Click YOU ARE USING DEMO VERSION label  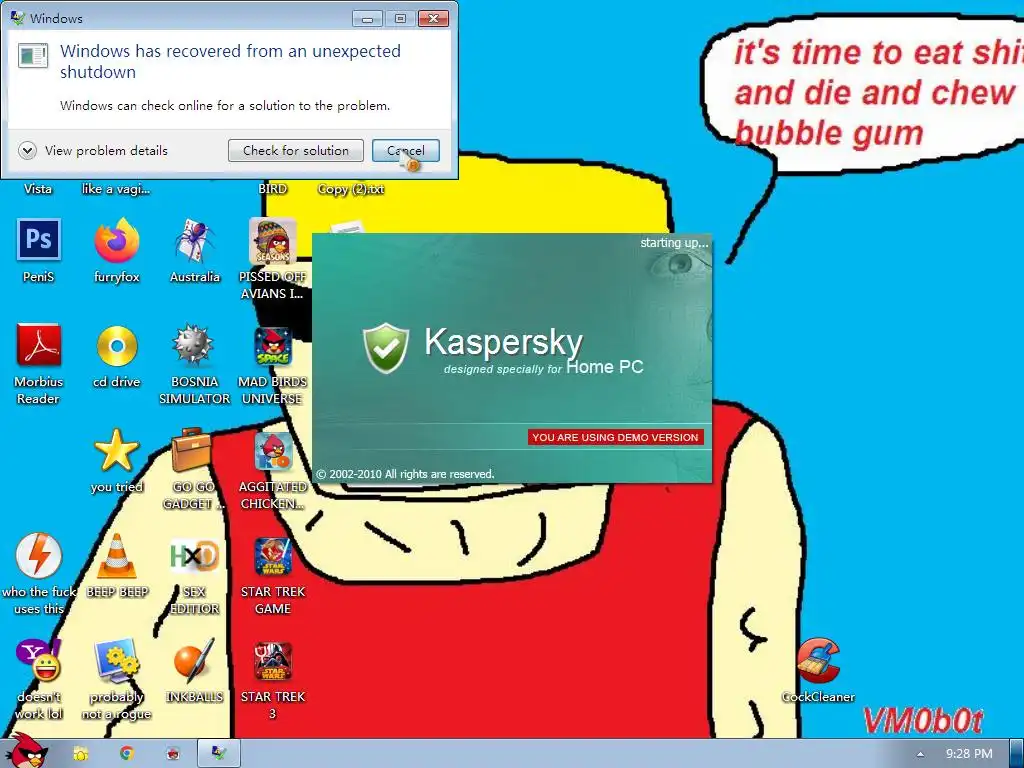click(615, 437)
